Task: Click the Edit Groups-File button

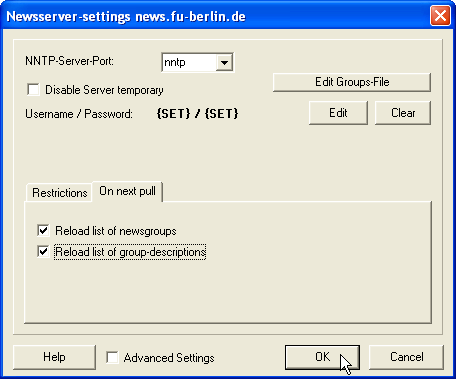Action: (x=352, y=82)
